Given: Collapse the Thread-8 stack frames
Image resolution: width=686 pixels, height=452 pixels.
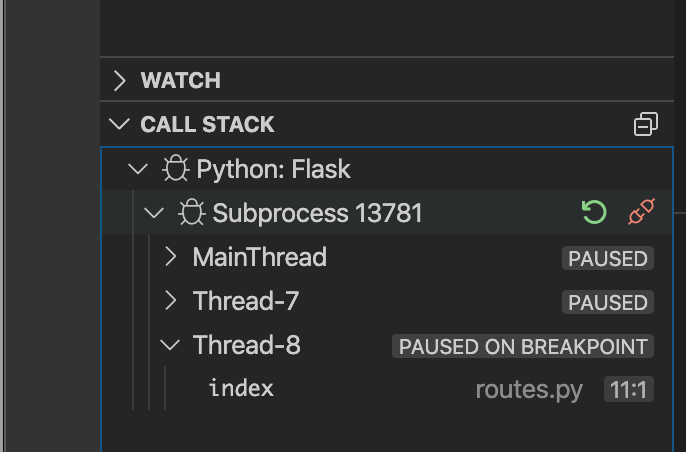Looking at the screenshot, I should (x=171, y=345).
